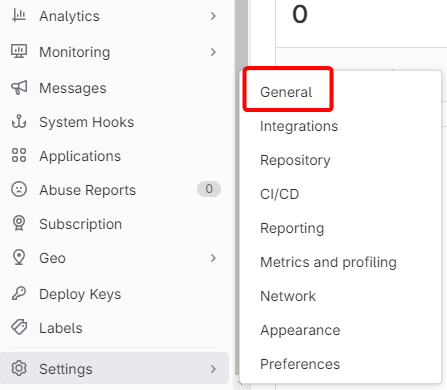
Task: Open Subscription page
Action: [x=81, y=224]
